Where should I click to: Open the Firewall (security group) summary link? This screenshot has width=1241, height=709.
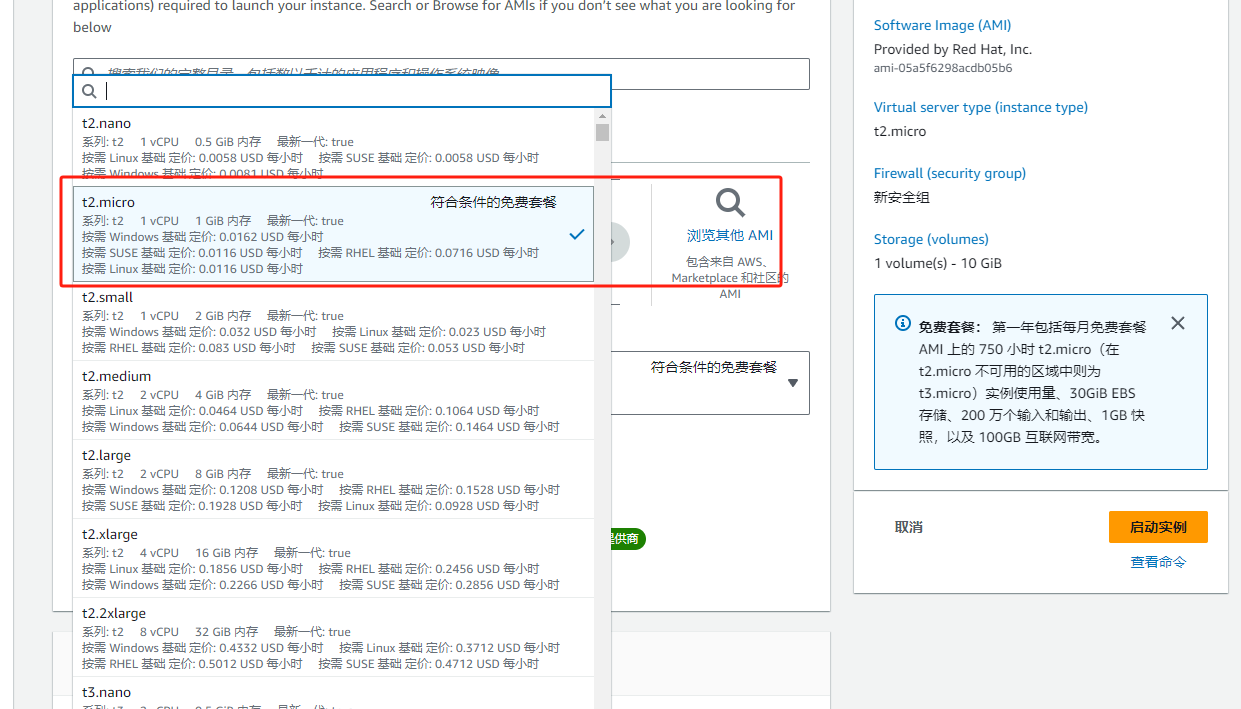click(950, 173)
